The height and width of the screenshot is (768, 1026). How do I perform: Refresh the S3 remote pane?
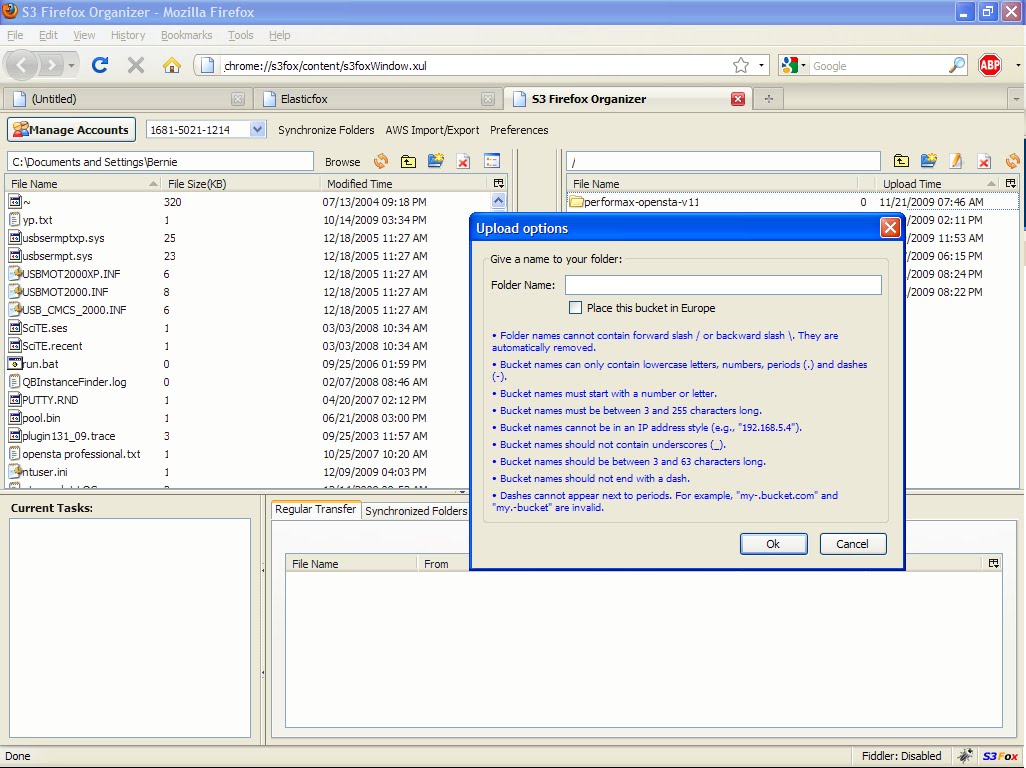(x=1012, y=161)
